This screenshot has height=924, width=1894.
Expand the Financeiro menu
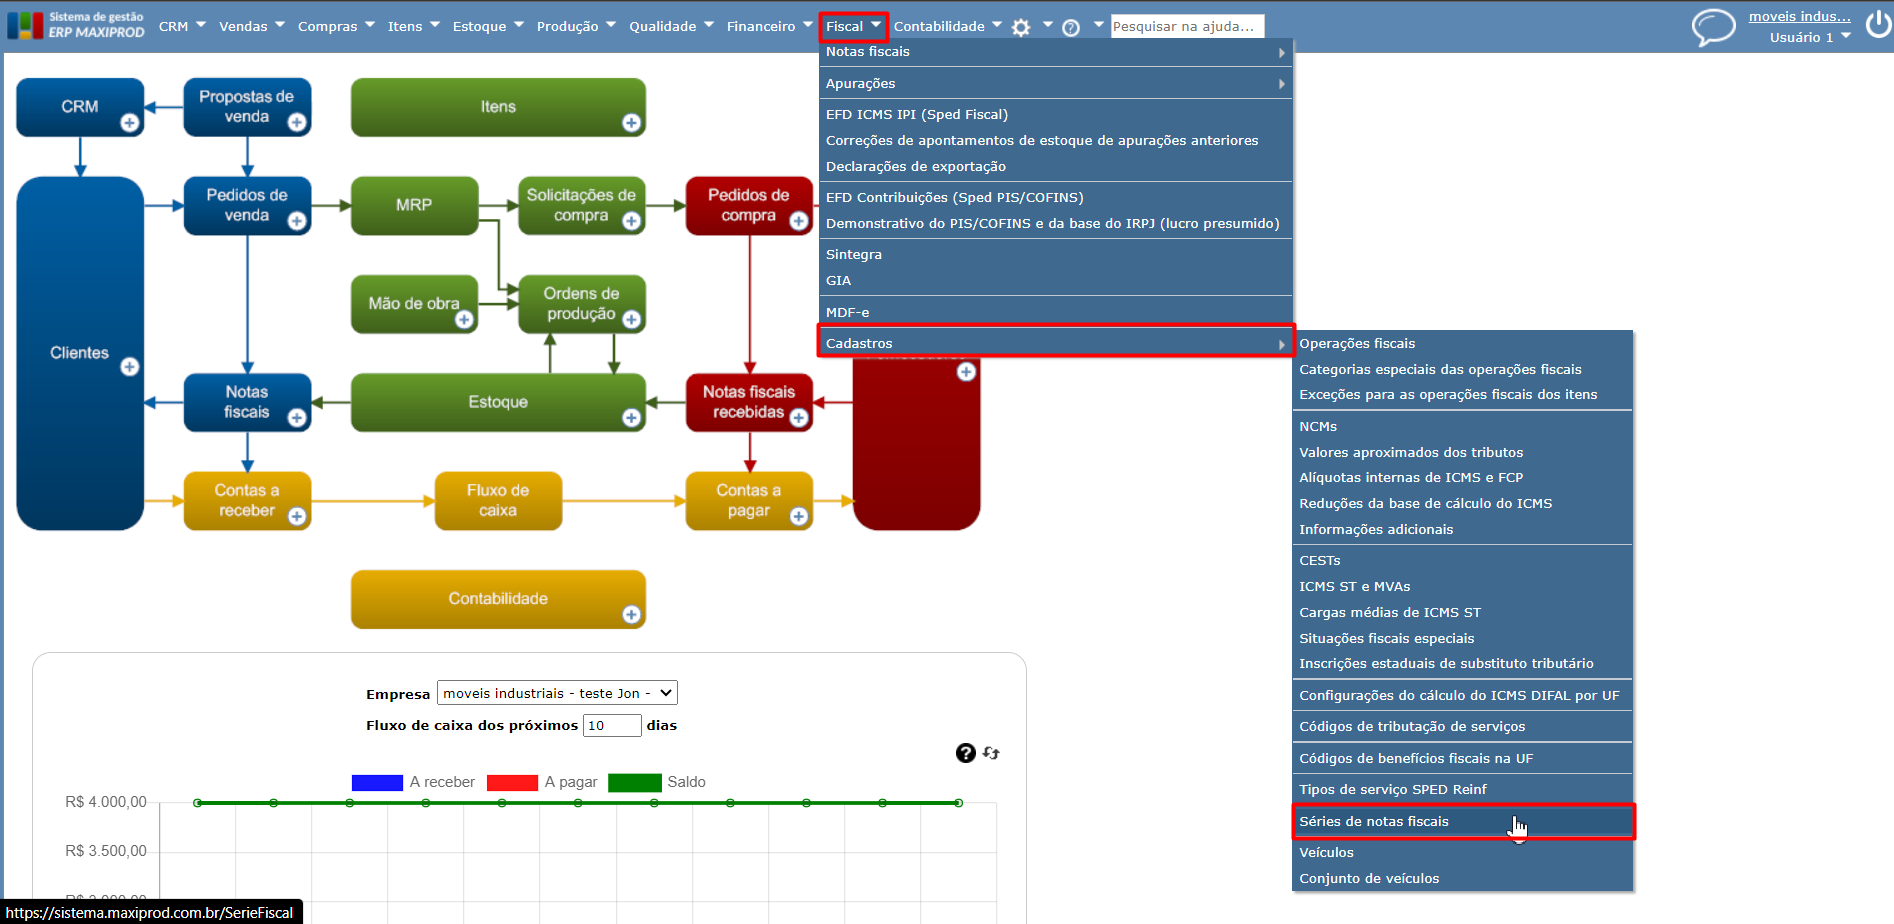[x=770, y=26]
